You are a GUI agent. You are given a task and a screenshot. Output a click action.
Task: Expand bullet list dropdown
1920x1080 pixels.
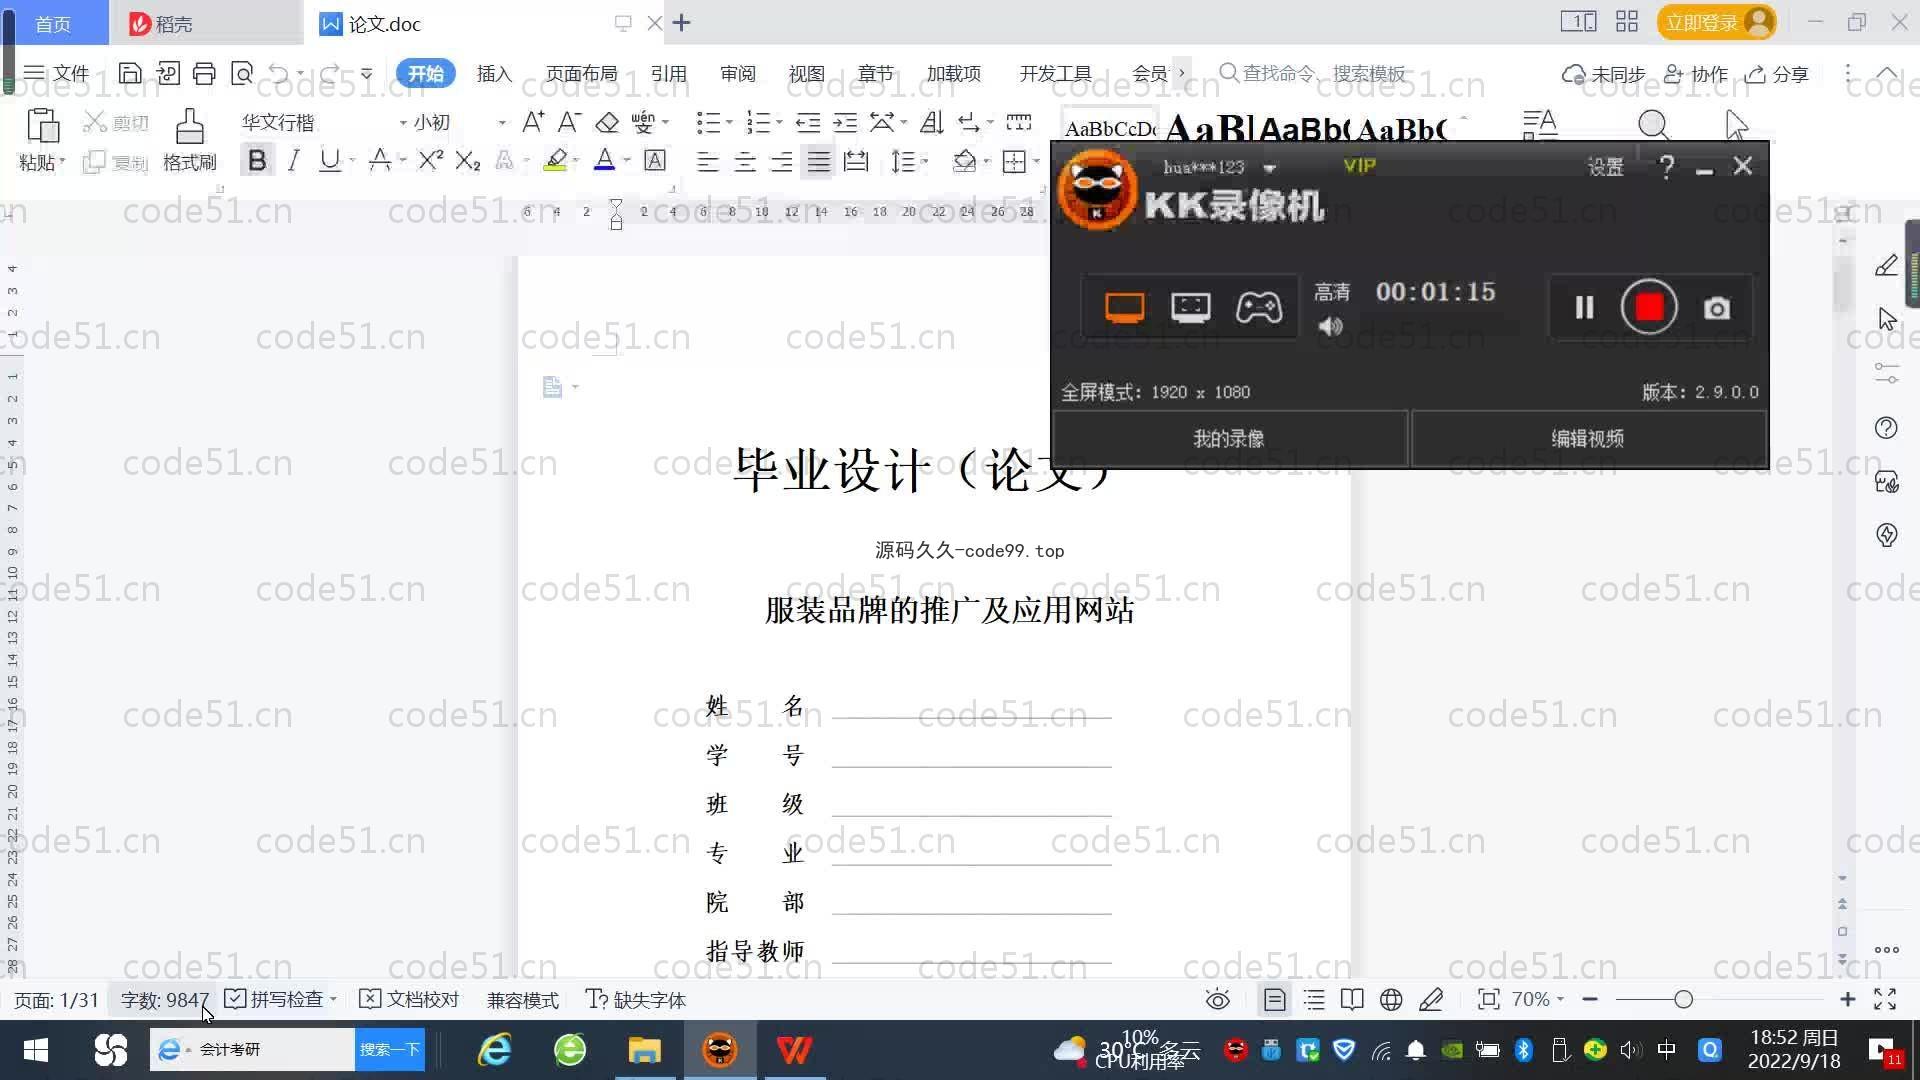coord(729,122)
